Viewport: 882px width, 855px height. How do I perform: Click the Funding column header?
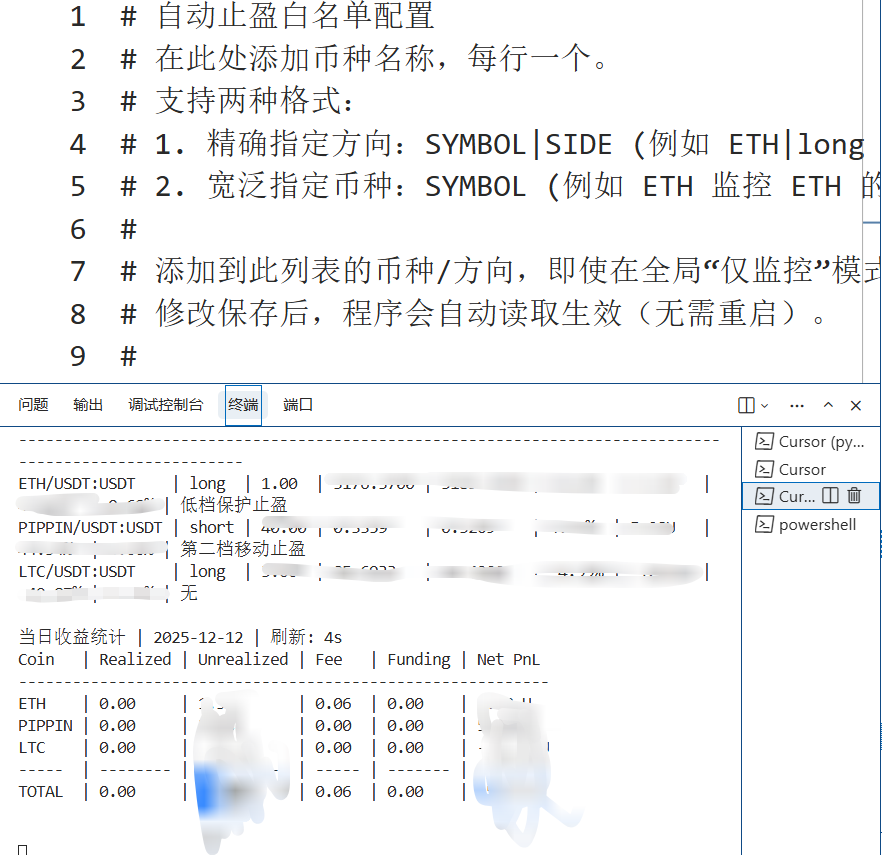(x=418, y=659)
